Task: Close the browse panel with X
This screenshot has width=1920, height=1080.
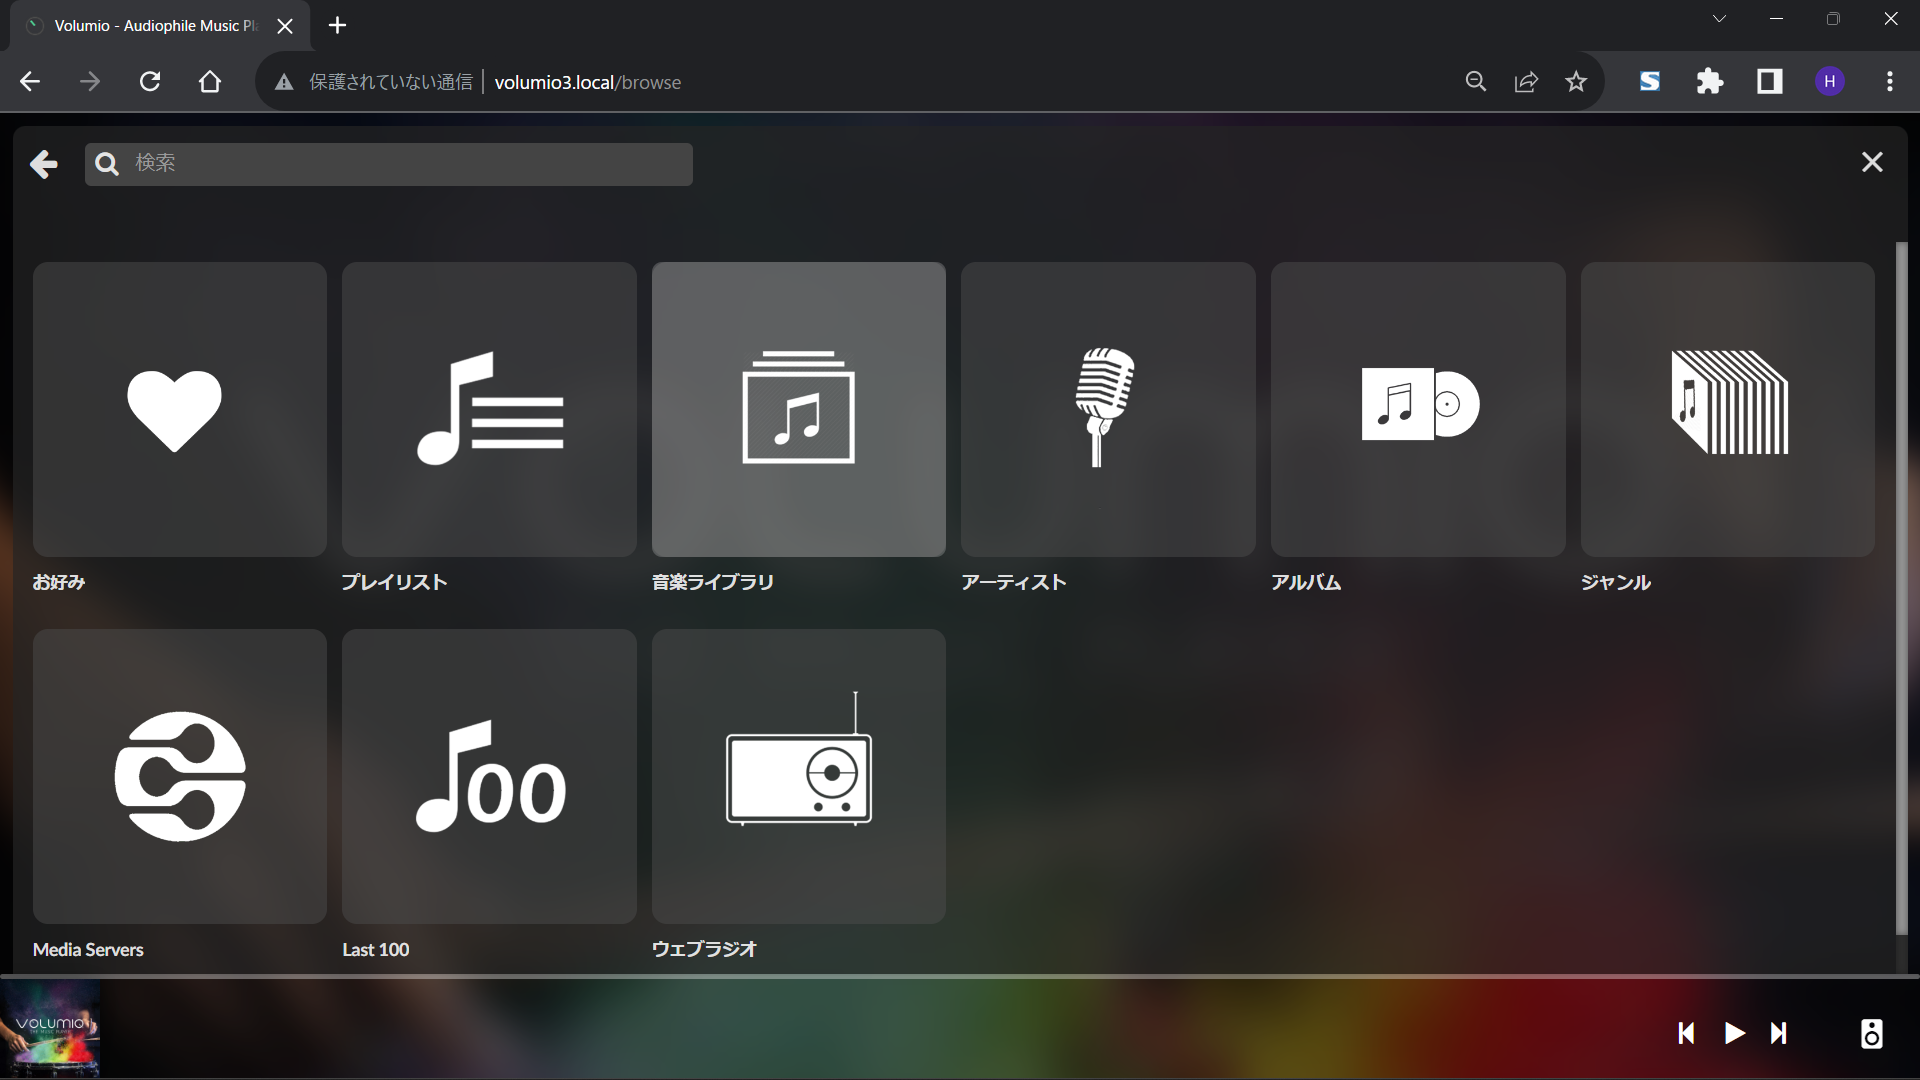Action: click(x=1872, y=162)
